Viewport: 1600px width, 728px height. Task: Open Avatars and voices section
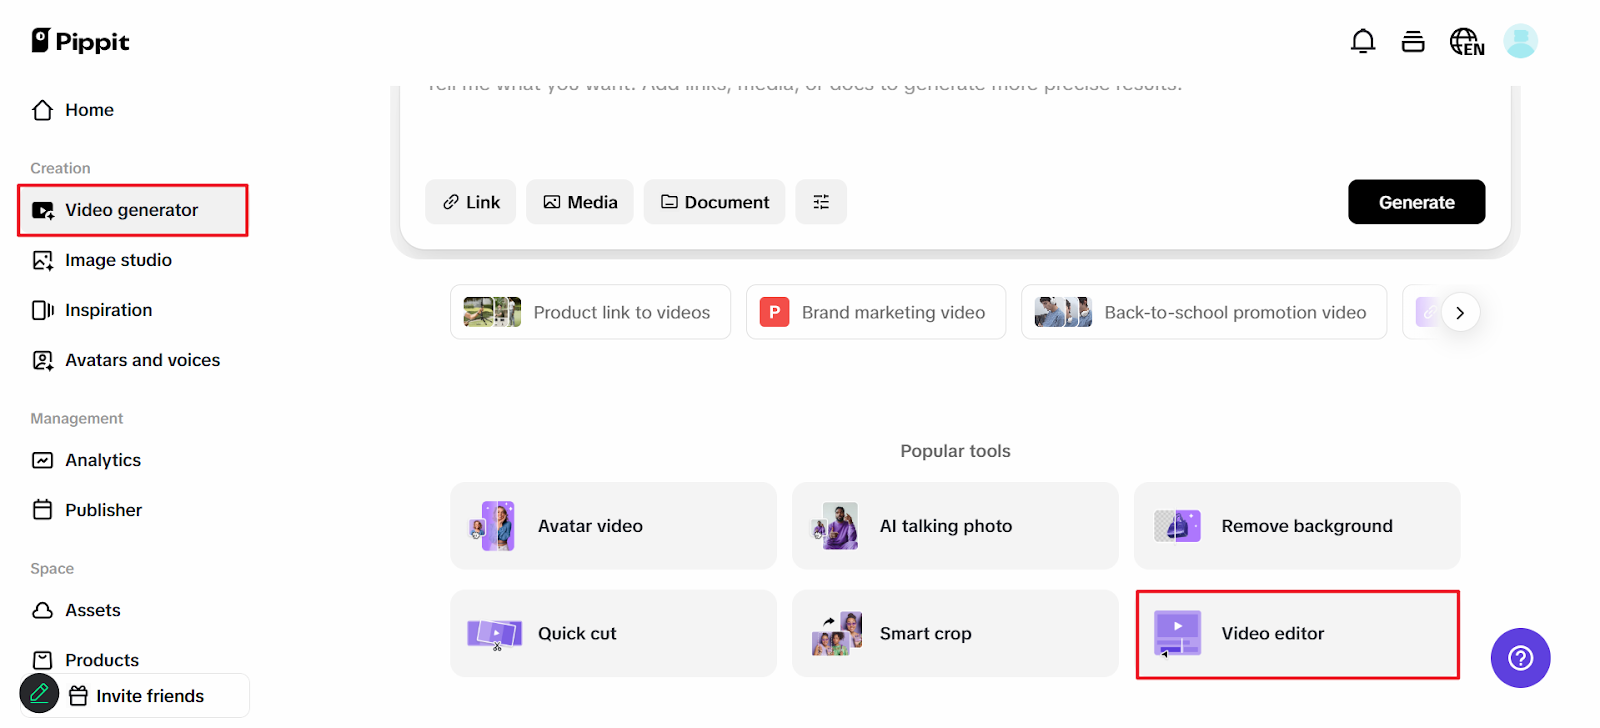(x=142, y=360)
